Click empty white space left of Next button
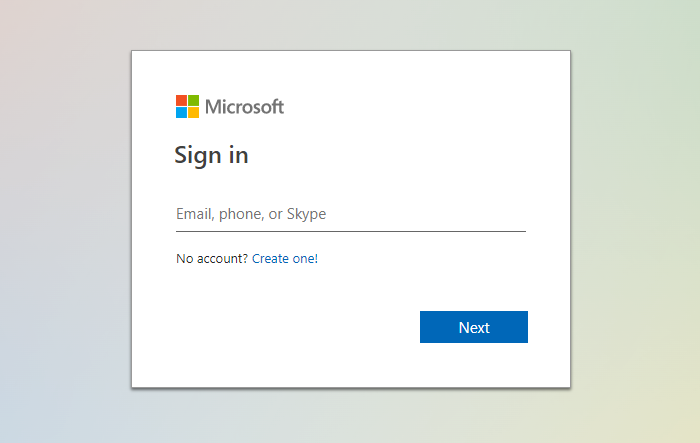The image size is (700, 443). 300,327
